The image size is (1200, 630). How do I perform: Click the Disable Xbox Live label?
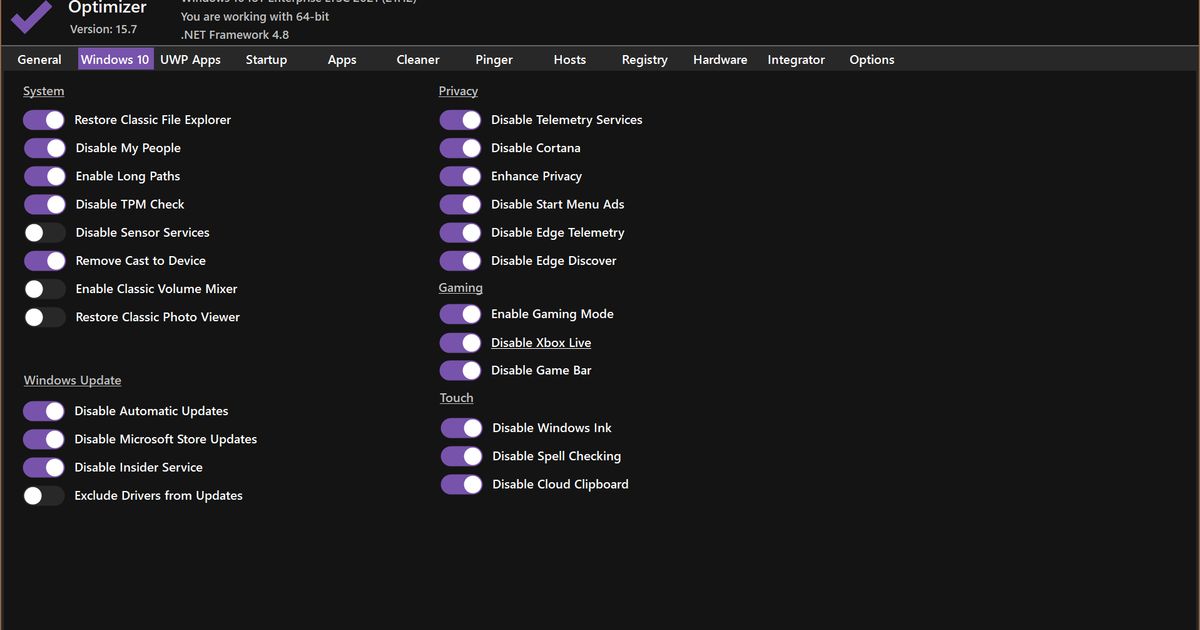[540, 343]
